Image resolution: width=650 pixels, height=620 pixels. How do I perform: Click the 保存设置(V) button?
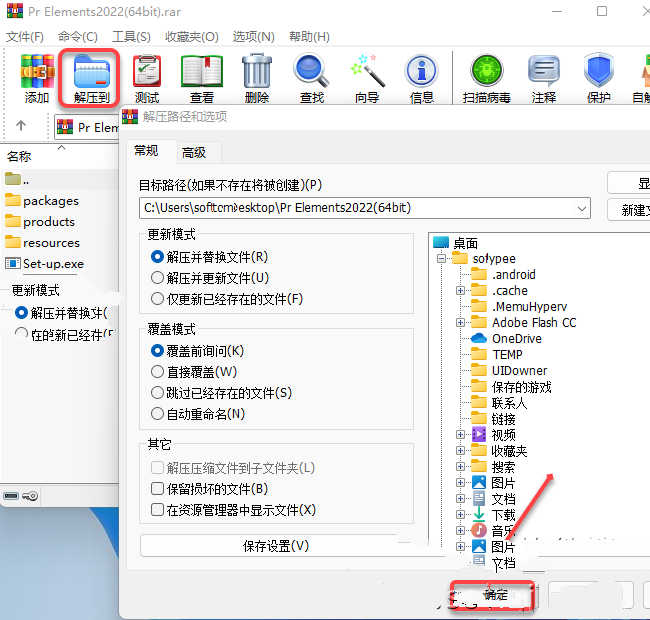click(276, 546)
